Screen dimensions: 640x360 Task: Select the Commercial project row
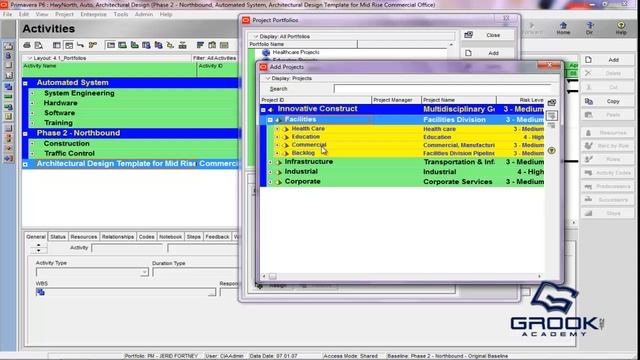[402, 145]
